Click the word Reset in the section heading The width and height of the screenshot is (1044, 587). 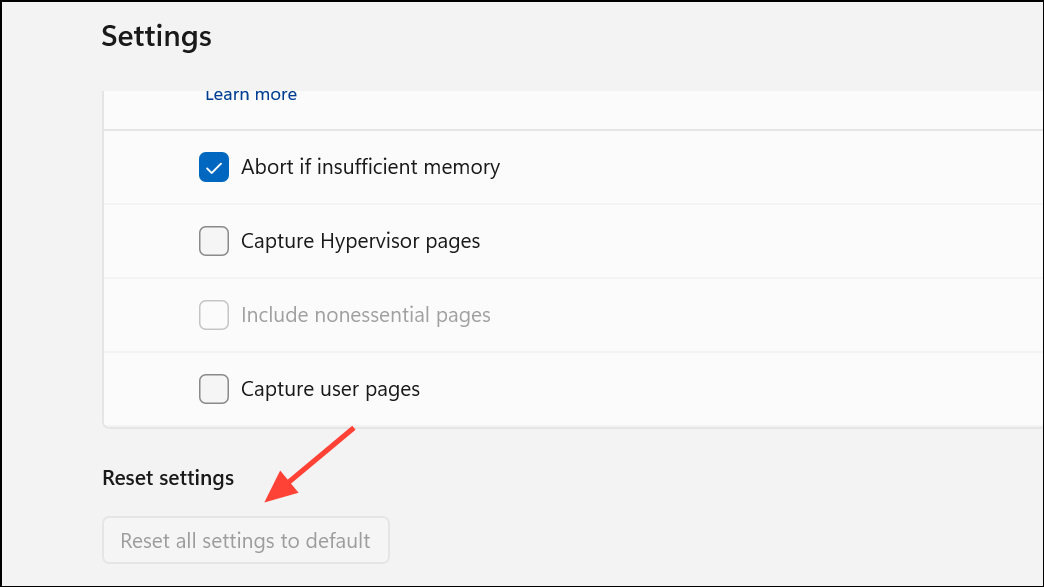pos(128,478)
